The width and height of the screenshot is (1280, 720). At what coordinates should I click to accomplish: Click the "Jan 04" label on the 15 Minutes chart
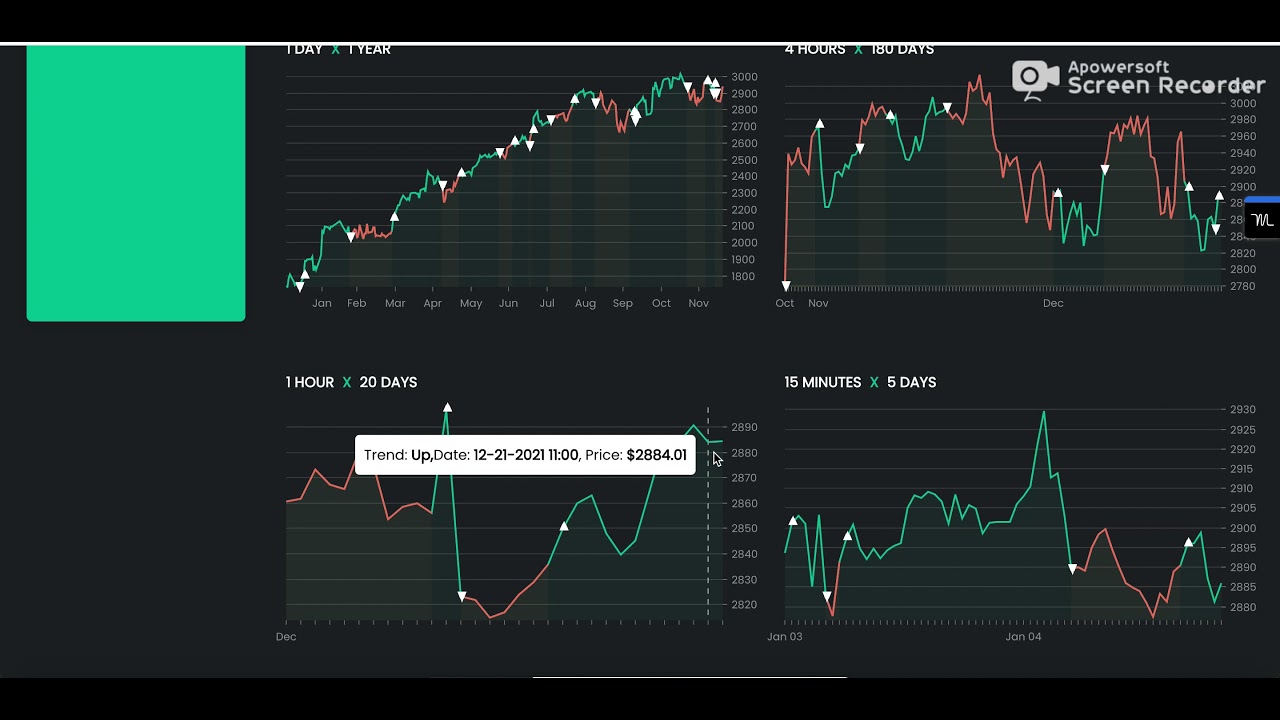pos(1023,636)
